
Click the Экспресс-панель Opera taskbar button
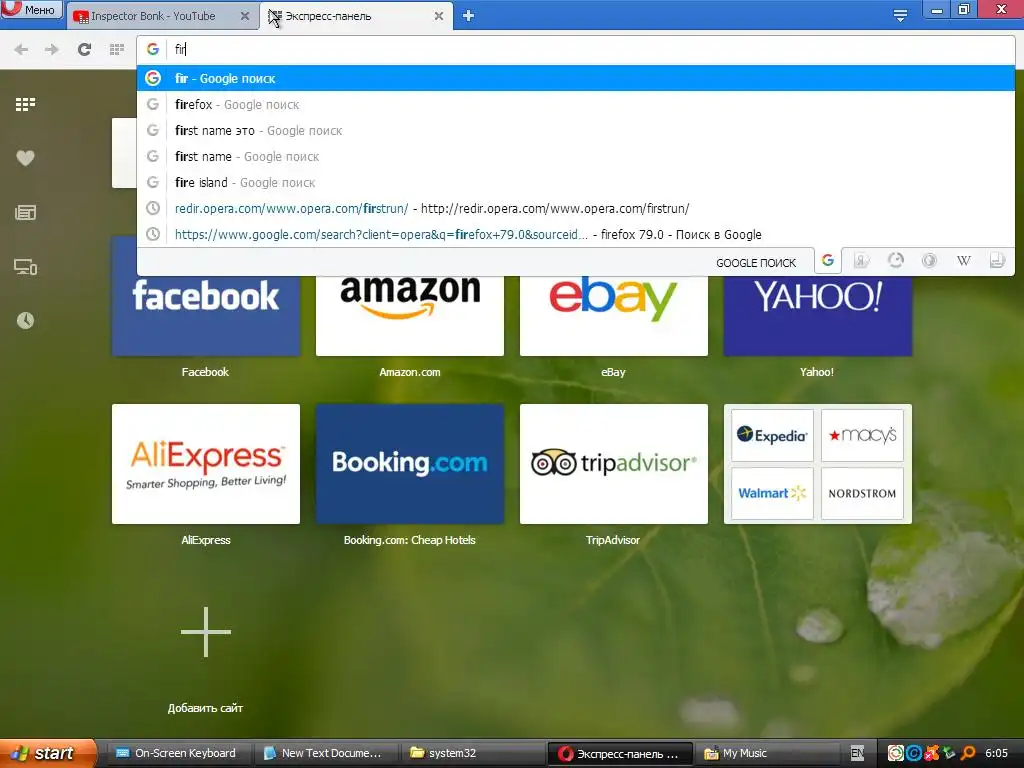click(620, 753)
